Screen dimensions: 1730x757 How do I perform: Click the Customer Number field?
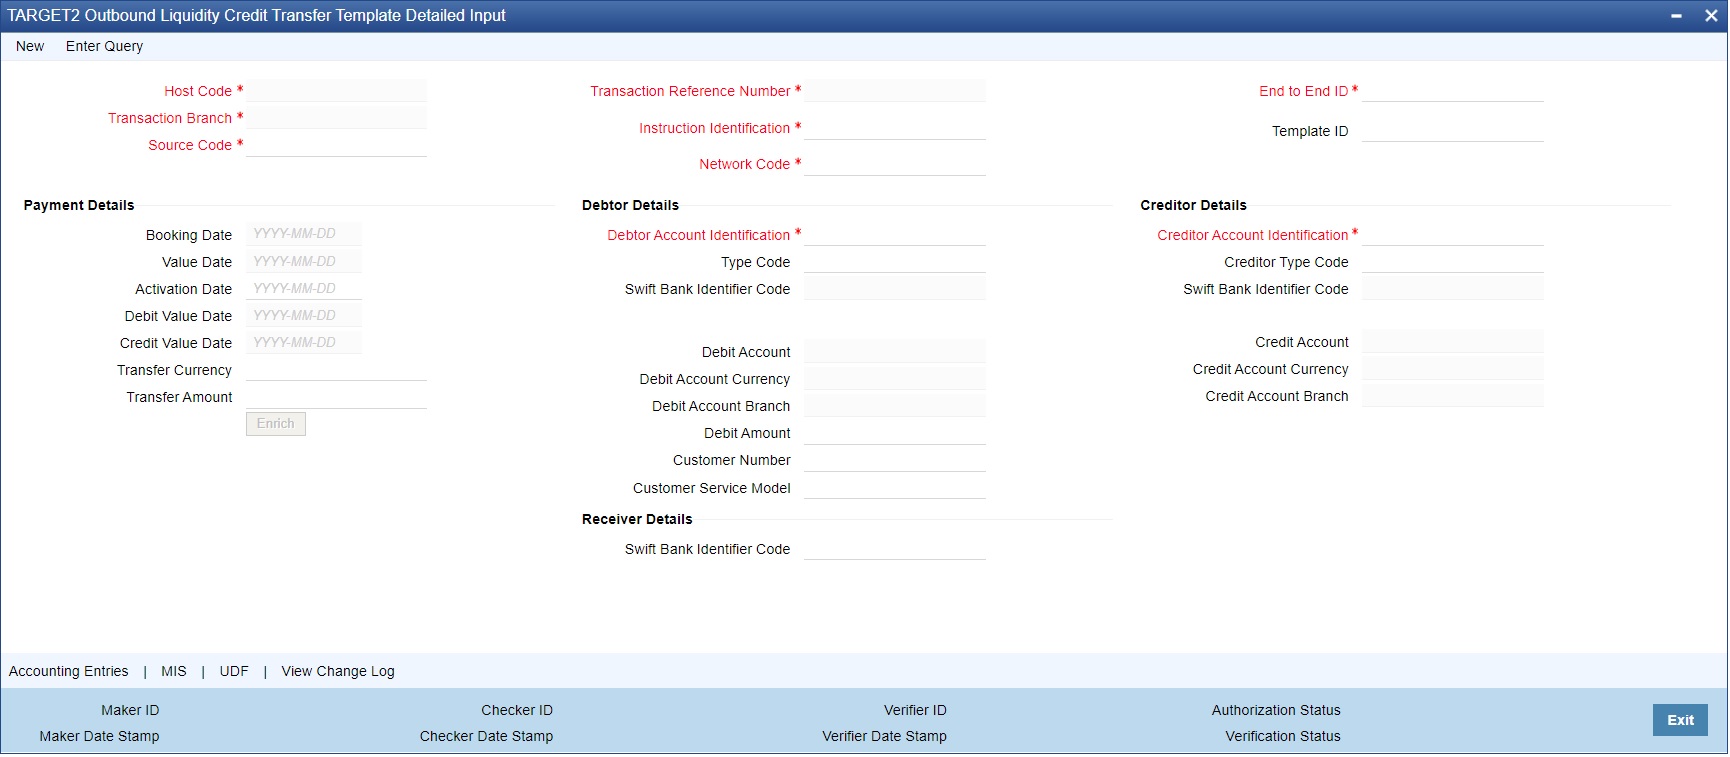[x=895, y=460]
